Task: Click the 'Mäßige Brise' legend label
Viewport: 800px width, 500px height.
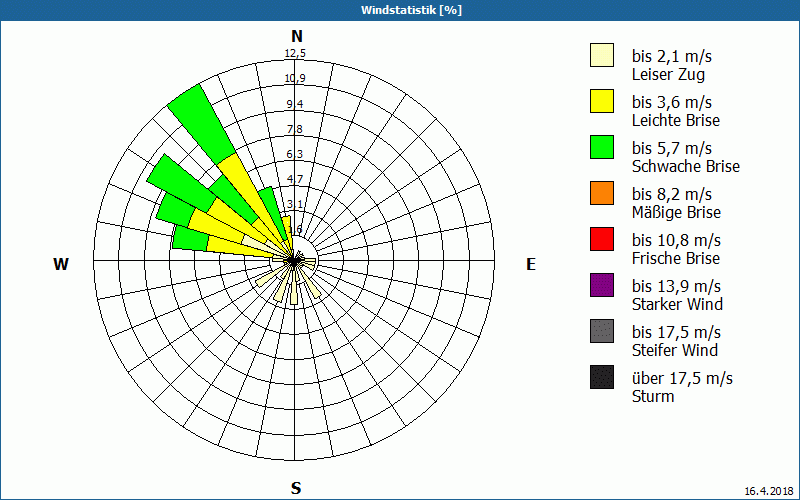Action: [677, 212]
